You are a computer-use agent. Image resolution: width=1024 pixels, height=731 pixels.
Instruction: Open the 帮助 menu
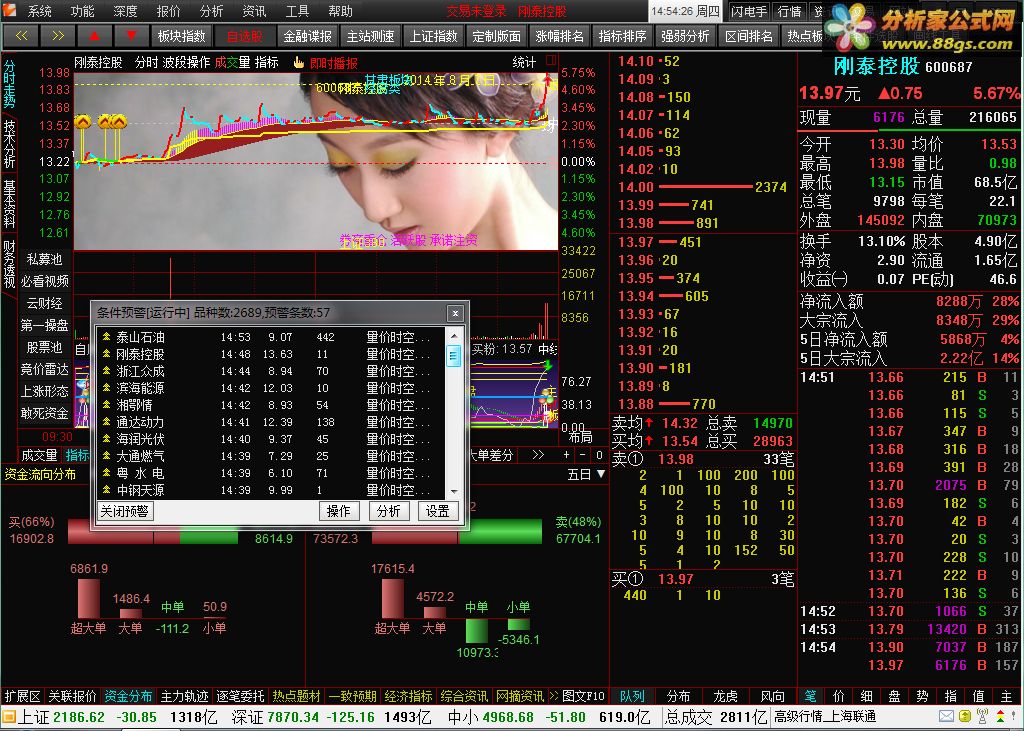coord(340,11)
